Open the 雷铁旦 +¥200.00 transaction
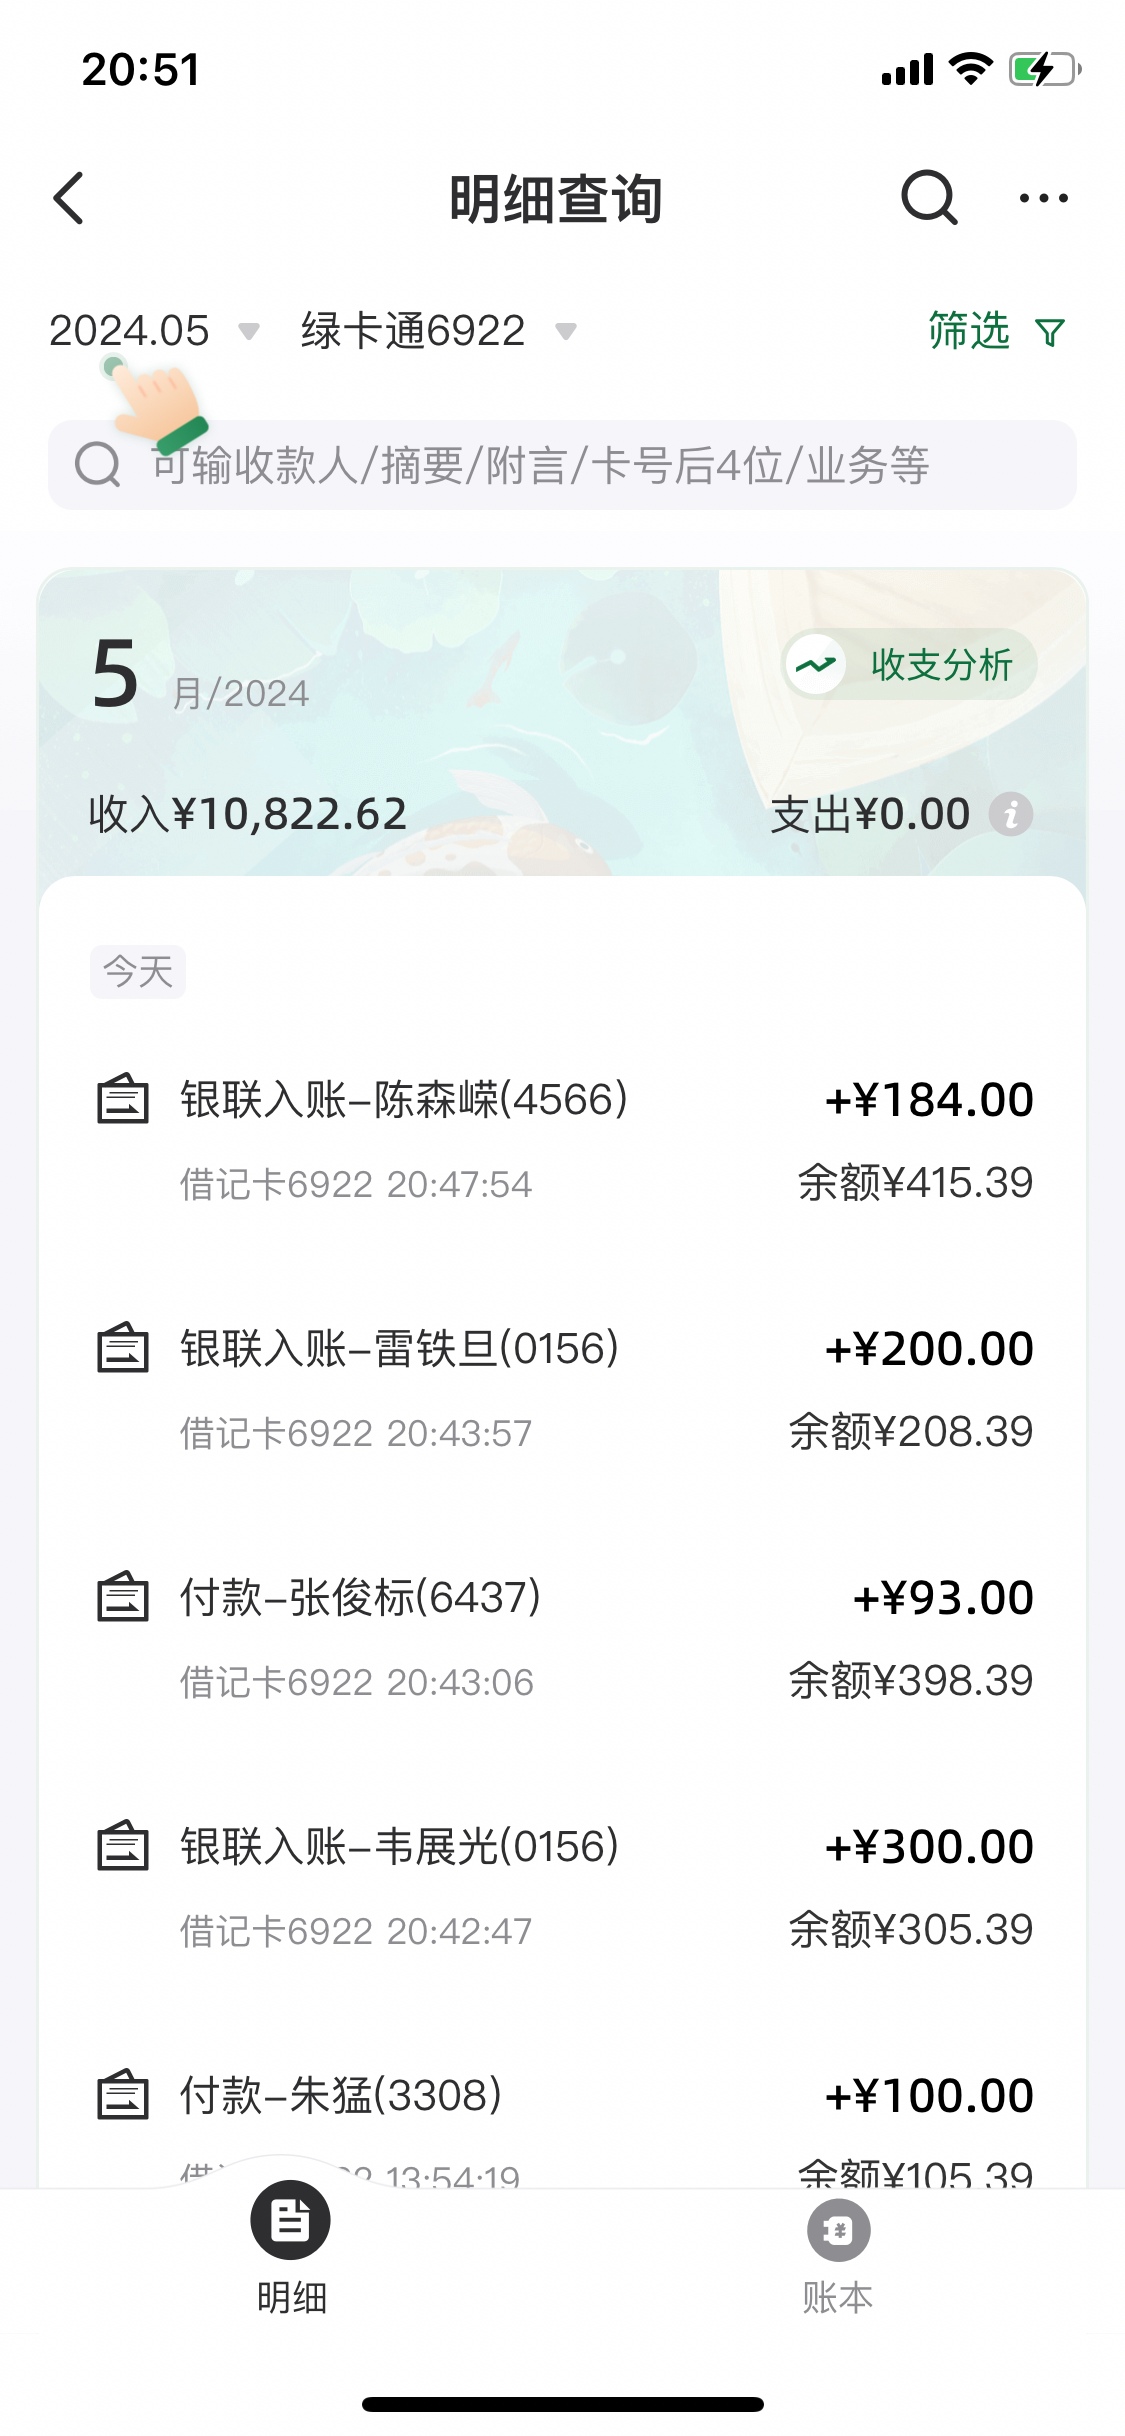This screenshot has width=1125, height=2436. point(562,1389)
